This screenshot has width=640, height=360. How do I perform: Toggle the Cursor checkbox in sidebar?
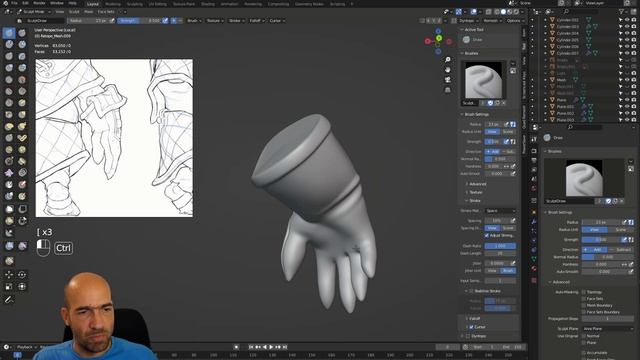coord(471,327)
